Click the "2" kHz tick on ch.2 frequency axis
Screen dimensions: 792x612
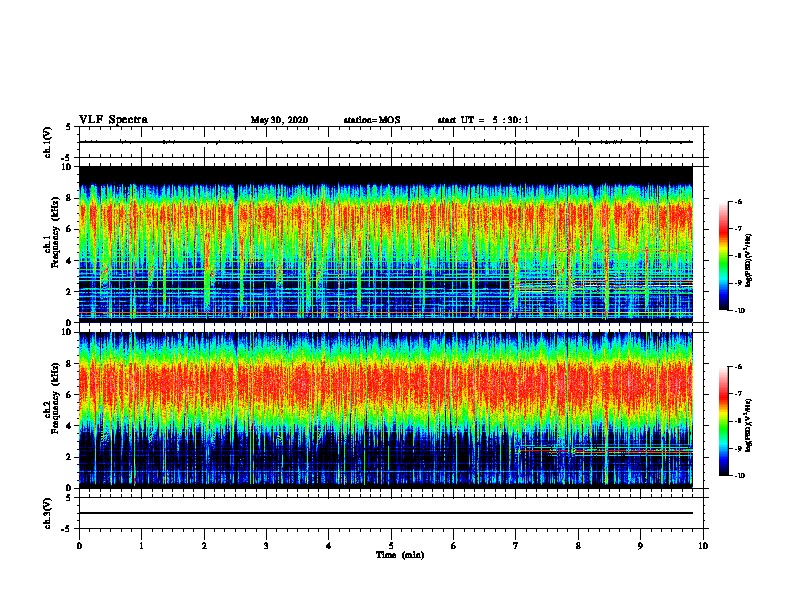coord(70,457)
